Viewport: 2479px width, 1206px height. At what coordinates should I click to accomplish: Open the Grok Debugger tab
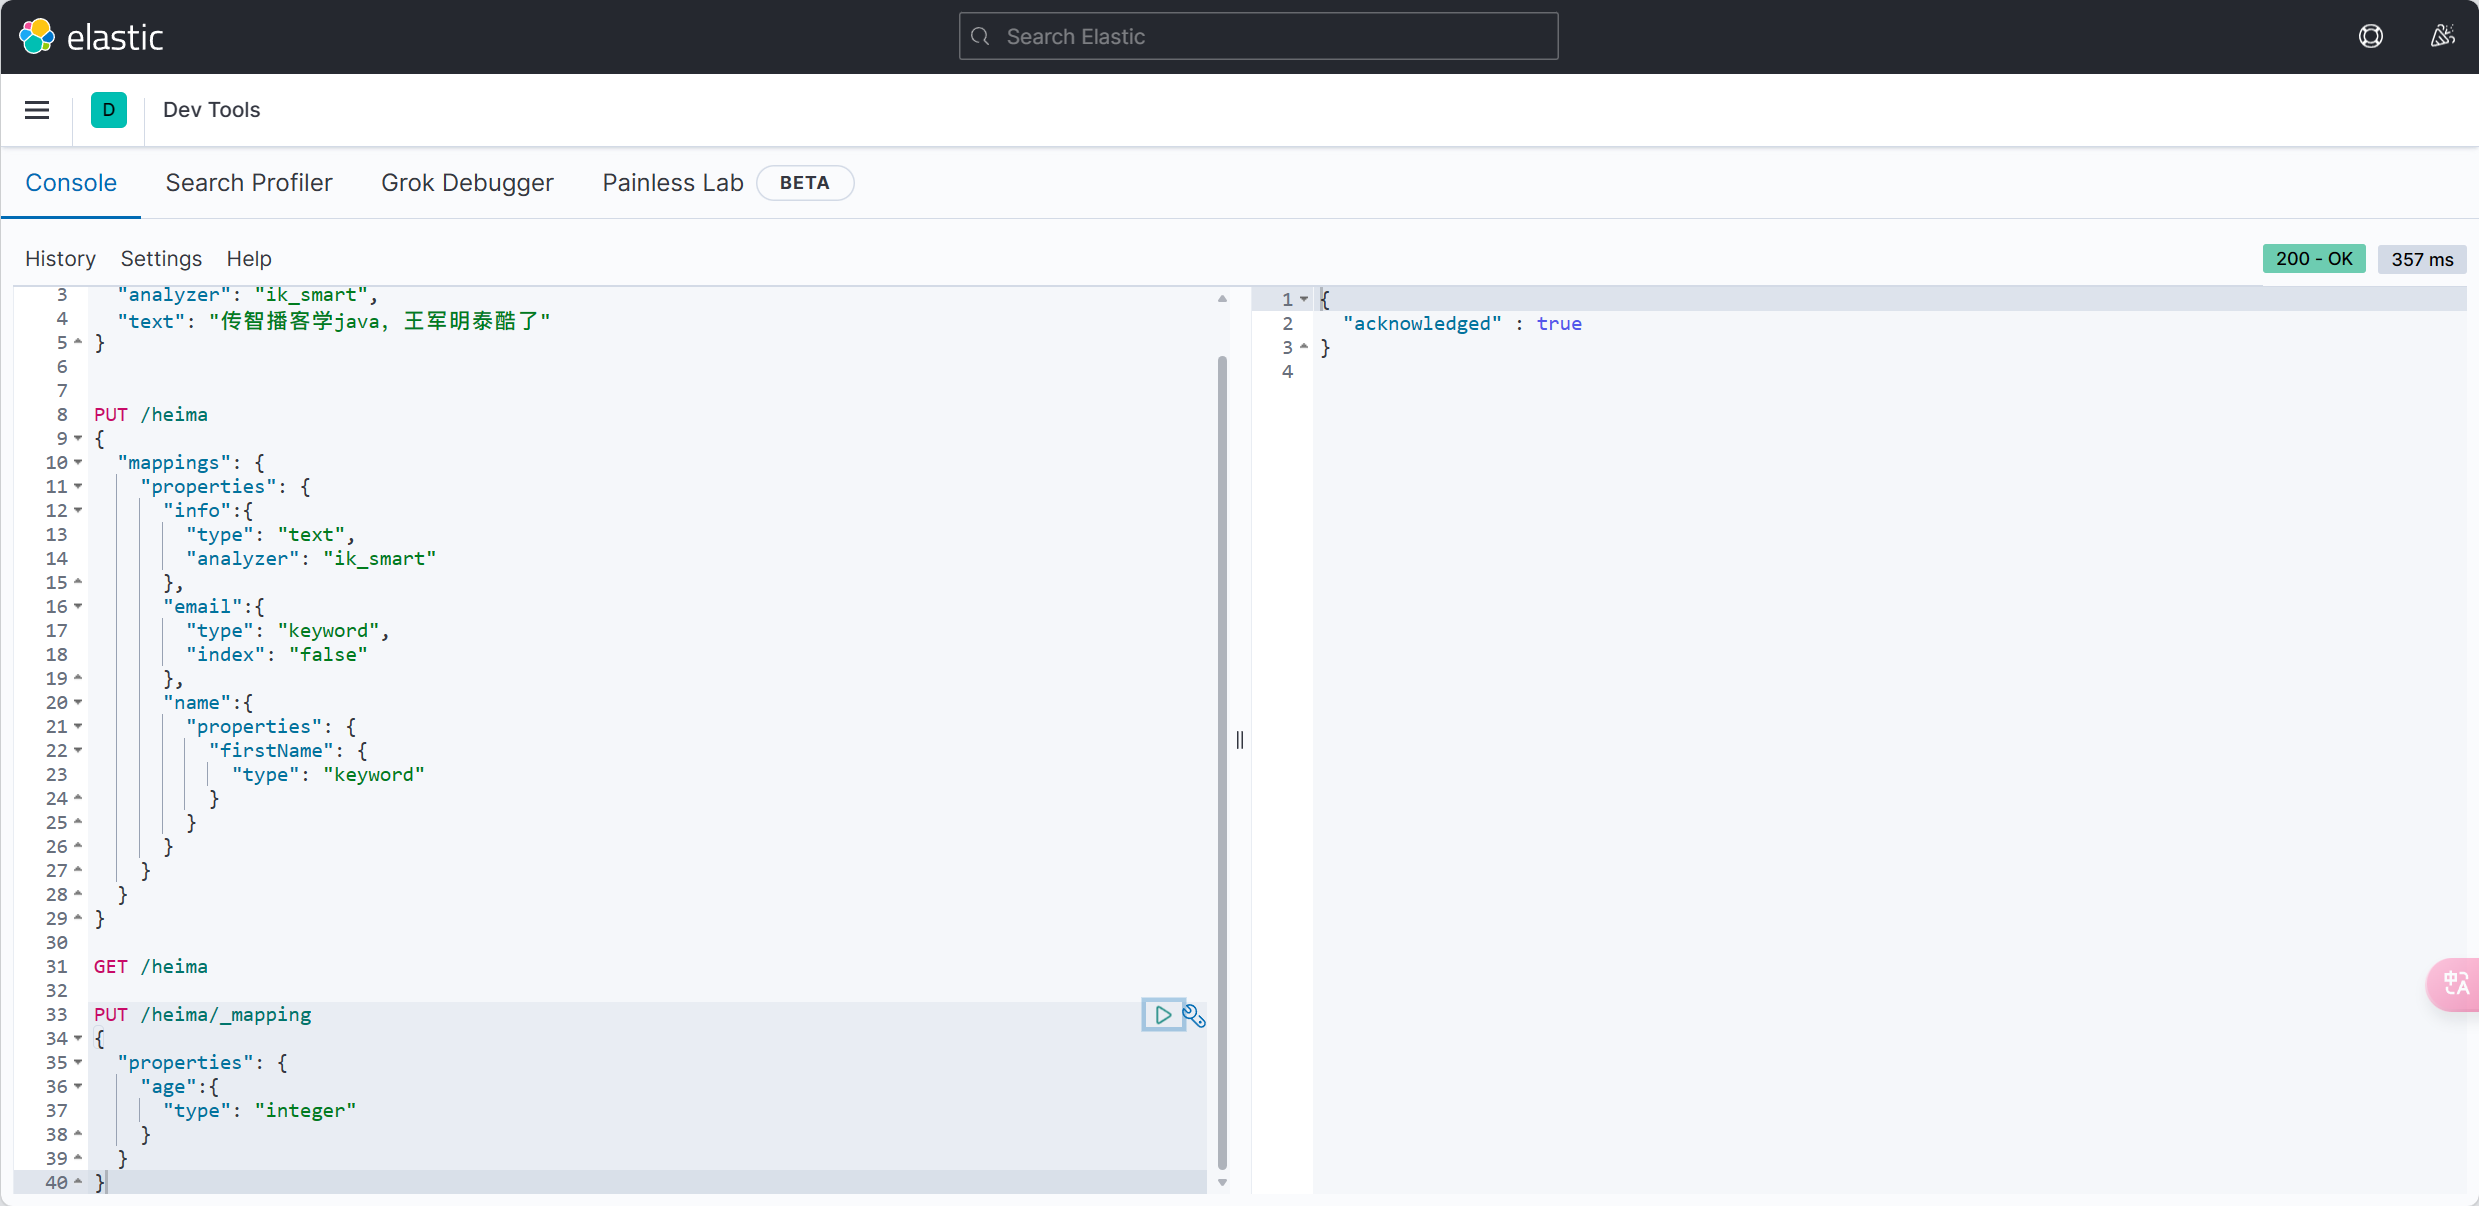point(467,183)
